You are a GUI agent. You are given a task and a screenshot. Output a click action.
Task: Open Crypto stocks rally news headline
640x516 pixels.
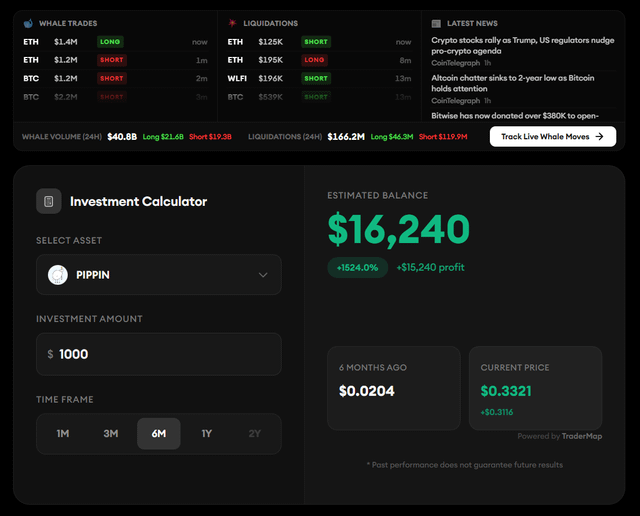pyautogui.click(x=522, y=45)
